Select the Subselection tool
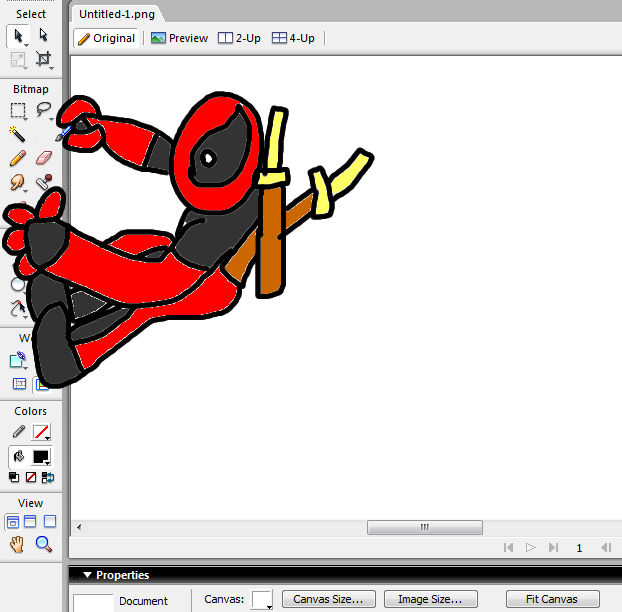 click(44, 35)
